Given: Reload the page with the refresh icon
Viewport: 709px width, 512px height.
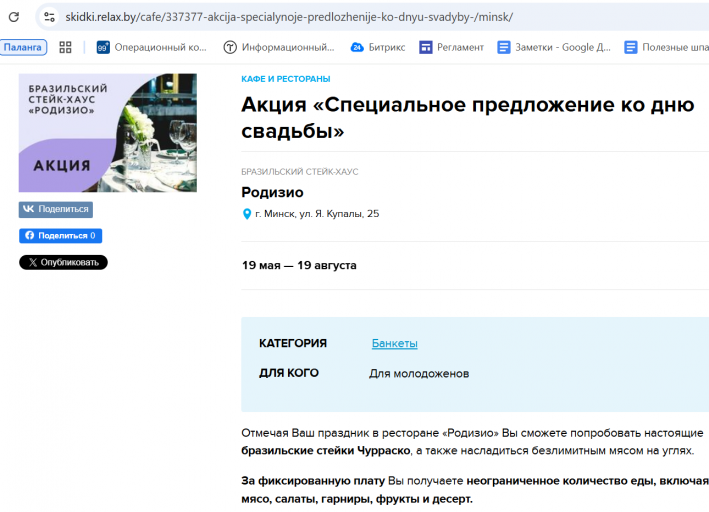Looking at the screenshot, I should point(14,17).
